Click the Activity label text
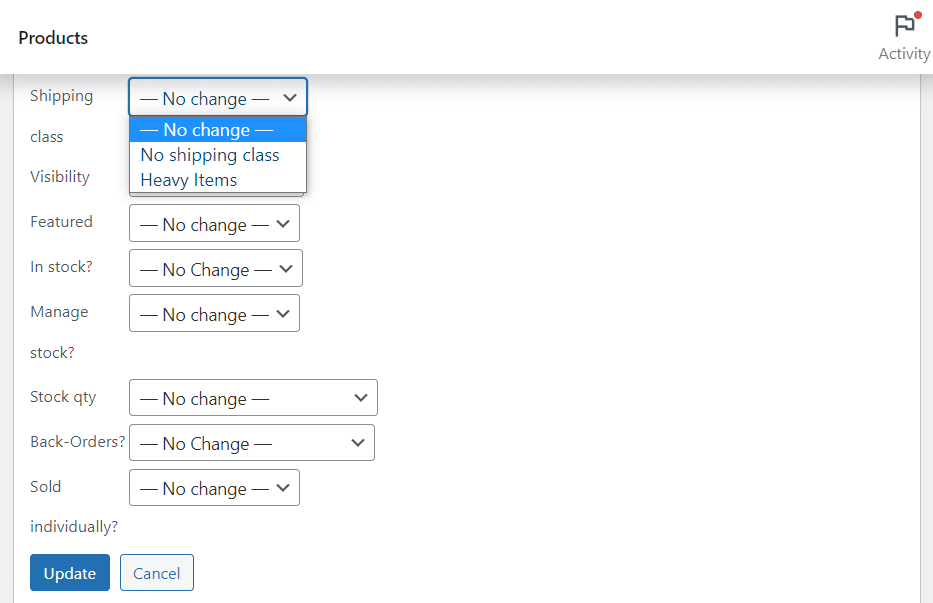The height and width of the screenshot is (603, 933). 903,53
